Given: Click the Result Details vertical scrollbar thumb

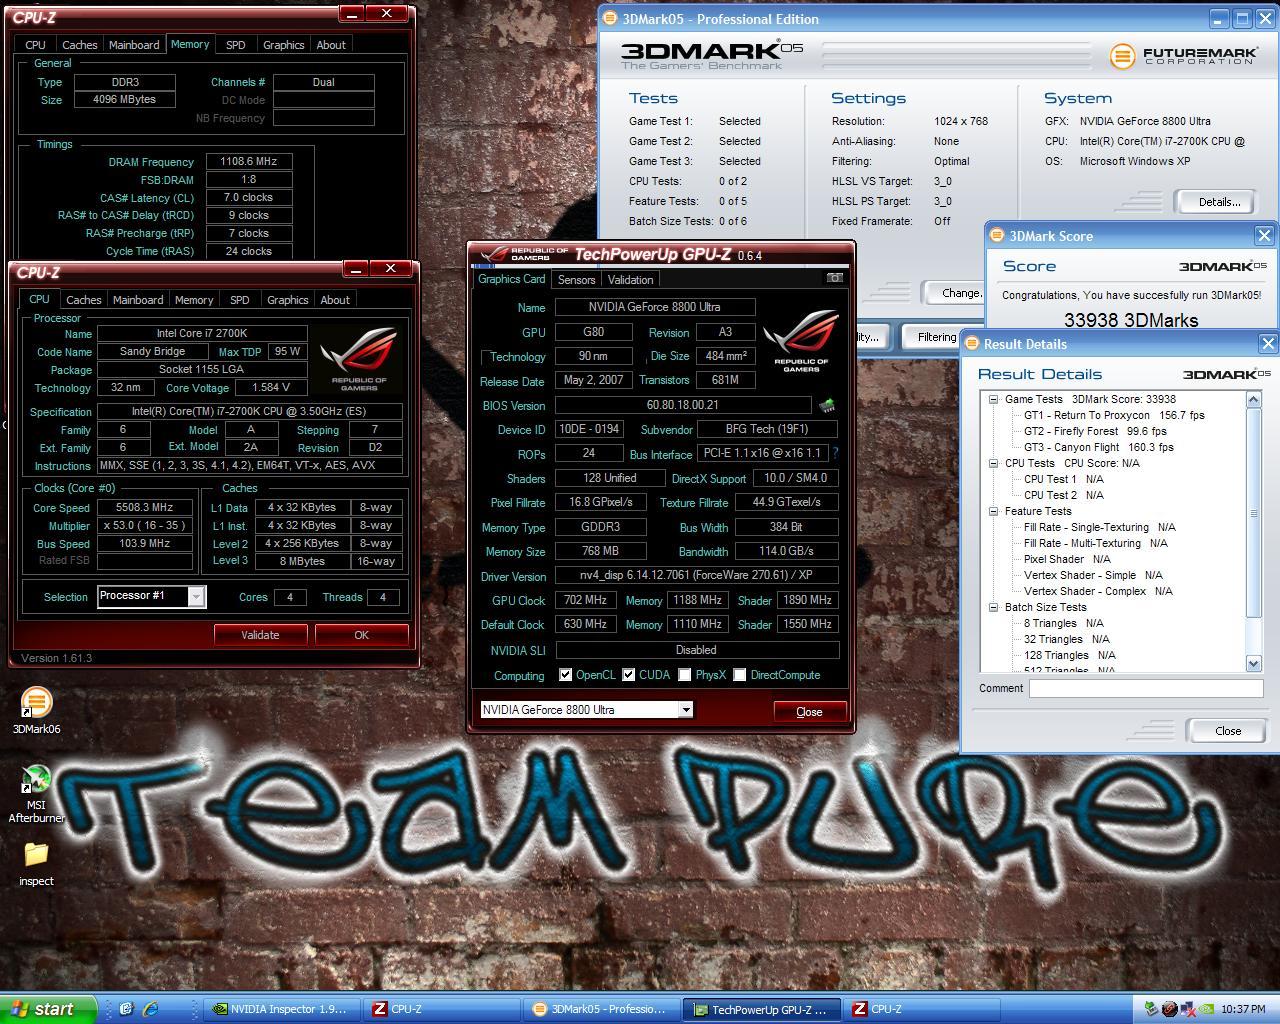Looking at the screenshot, I should click(x=1254, y=513).
